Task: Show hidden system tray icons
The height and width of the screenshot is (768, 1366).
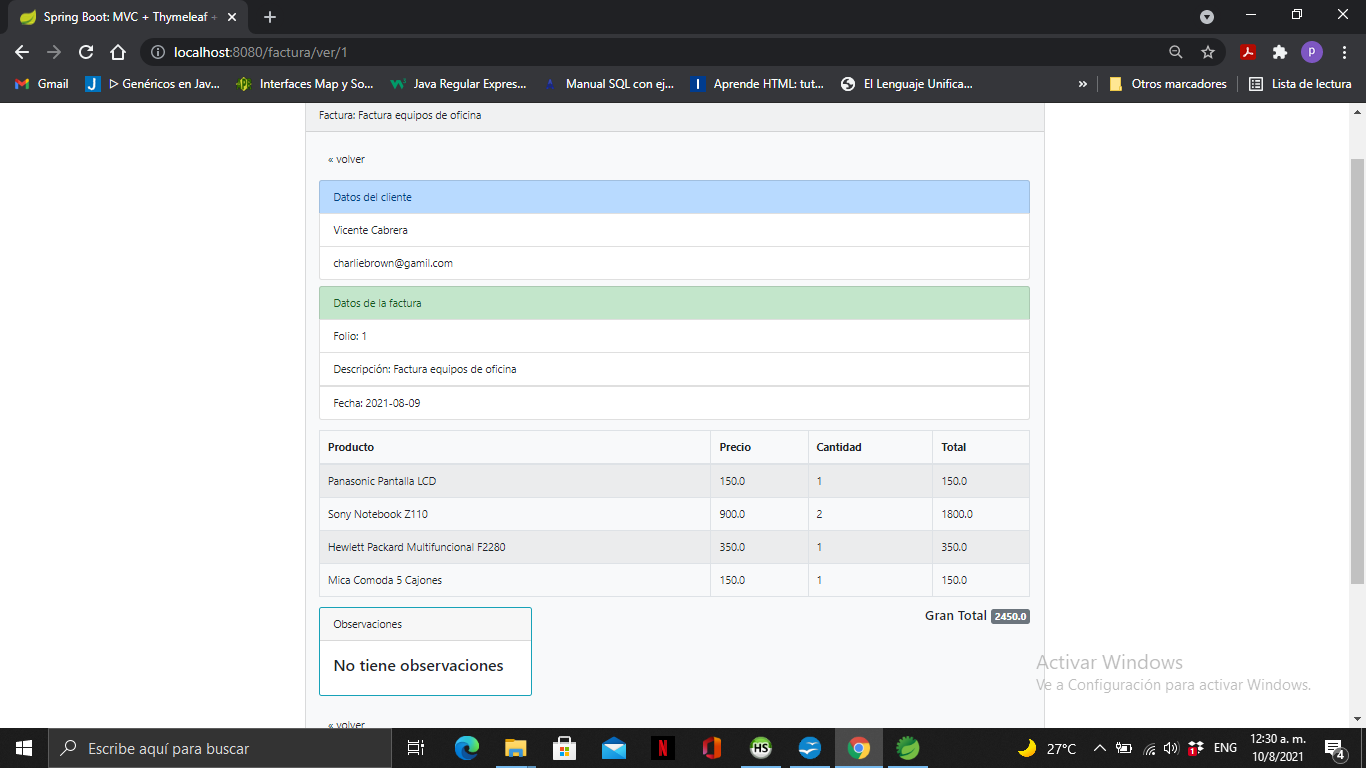Action: point(1098,747)
